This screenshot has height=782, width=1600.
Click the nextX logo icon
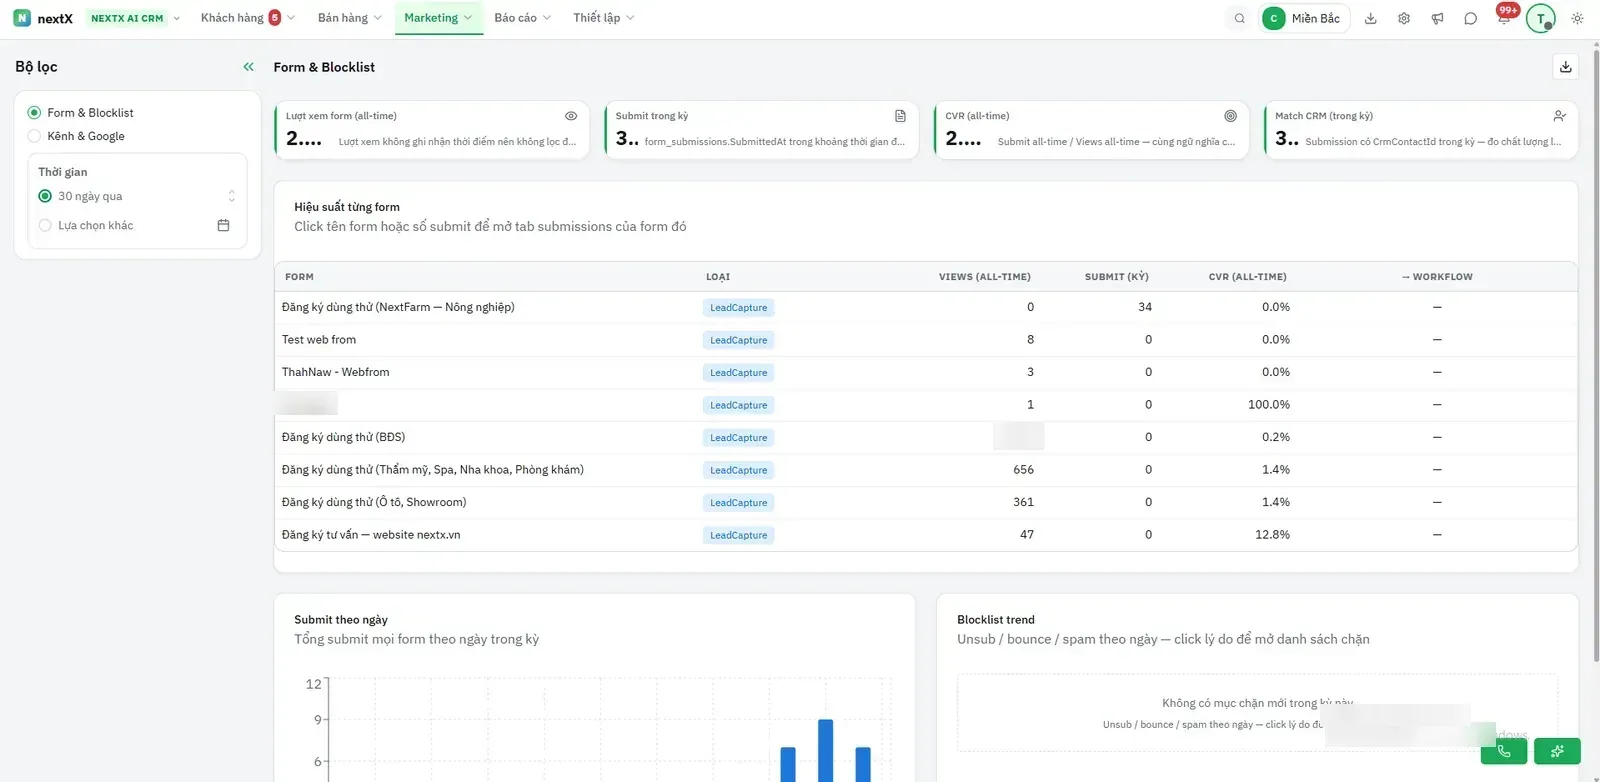[x=22, y=18]
